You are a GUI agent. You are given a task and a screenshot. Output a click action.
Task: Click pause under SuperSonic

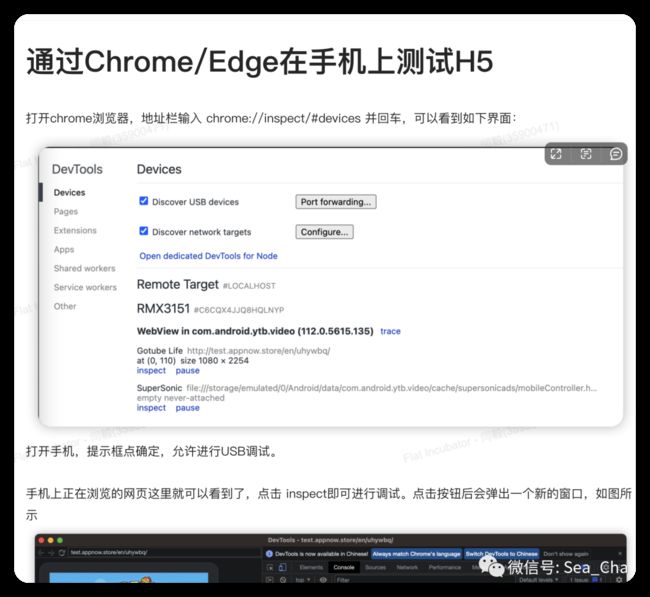187,408
